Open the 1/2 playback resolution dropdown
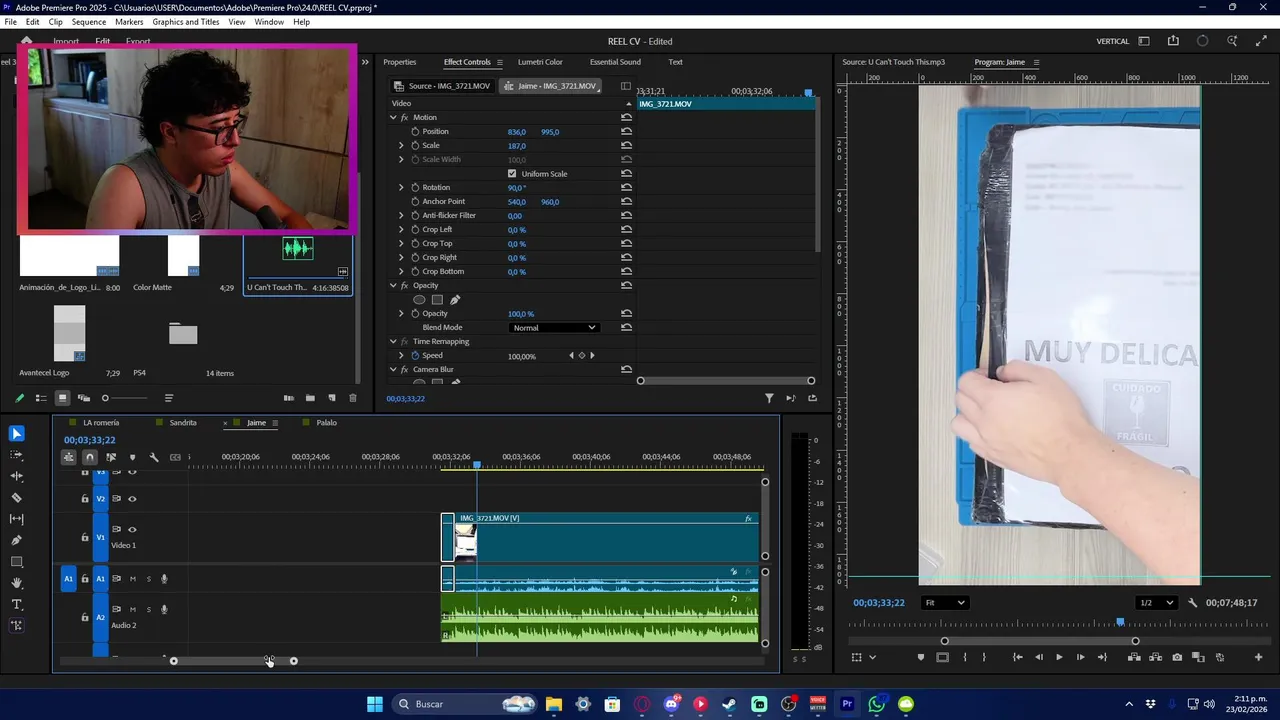 [x=1157, y=603]
